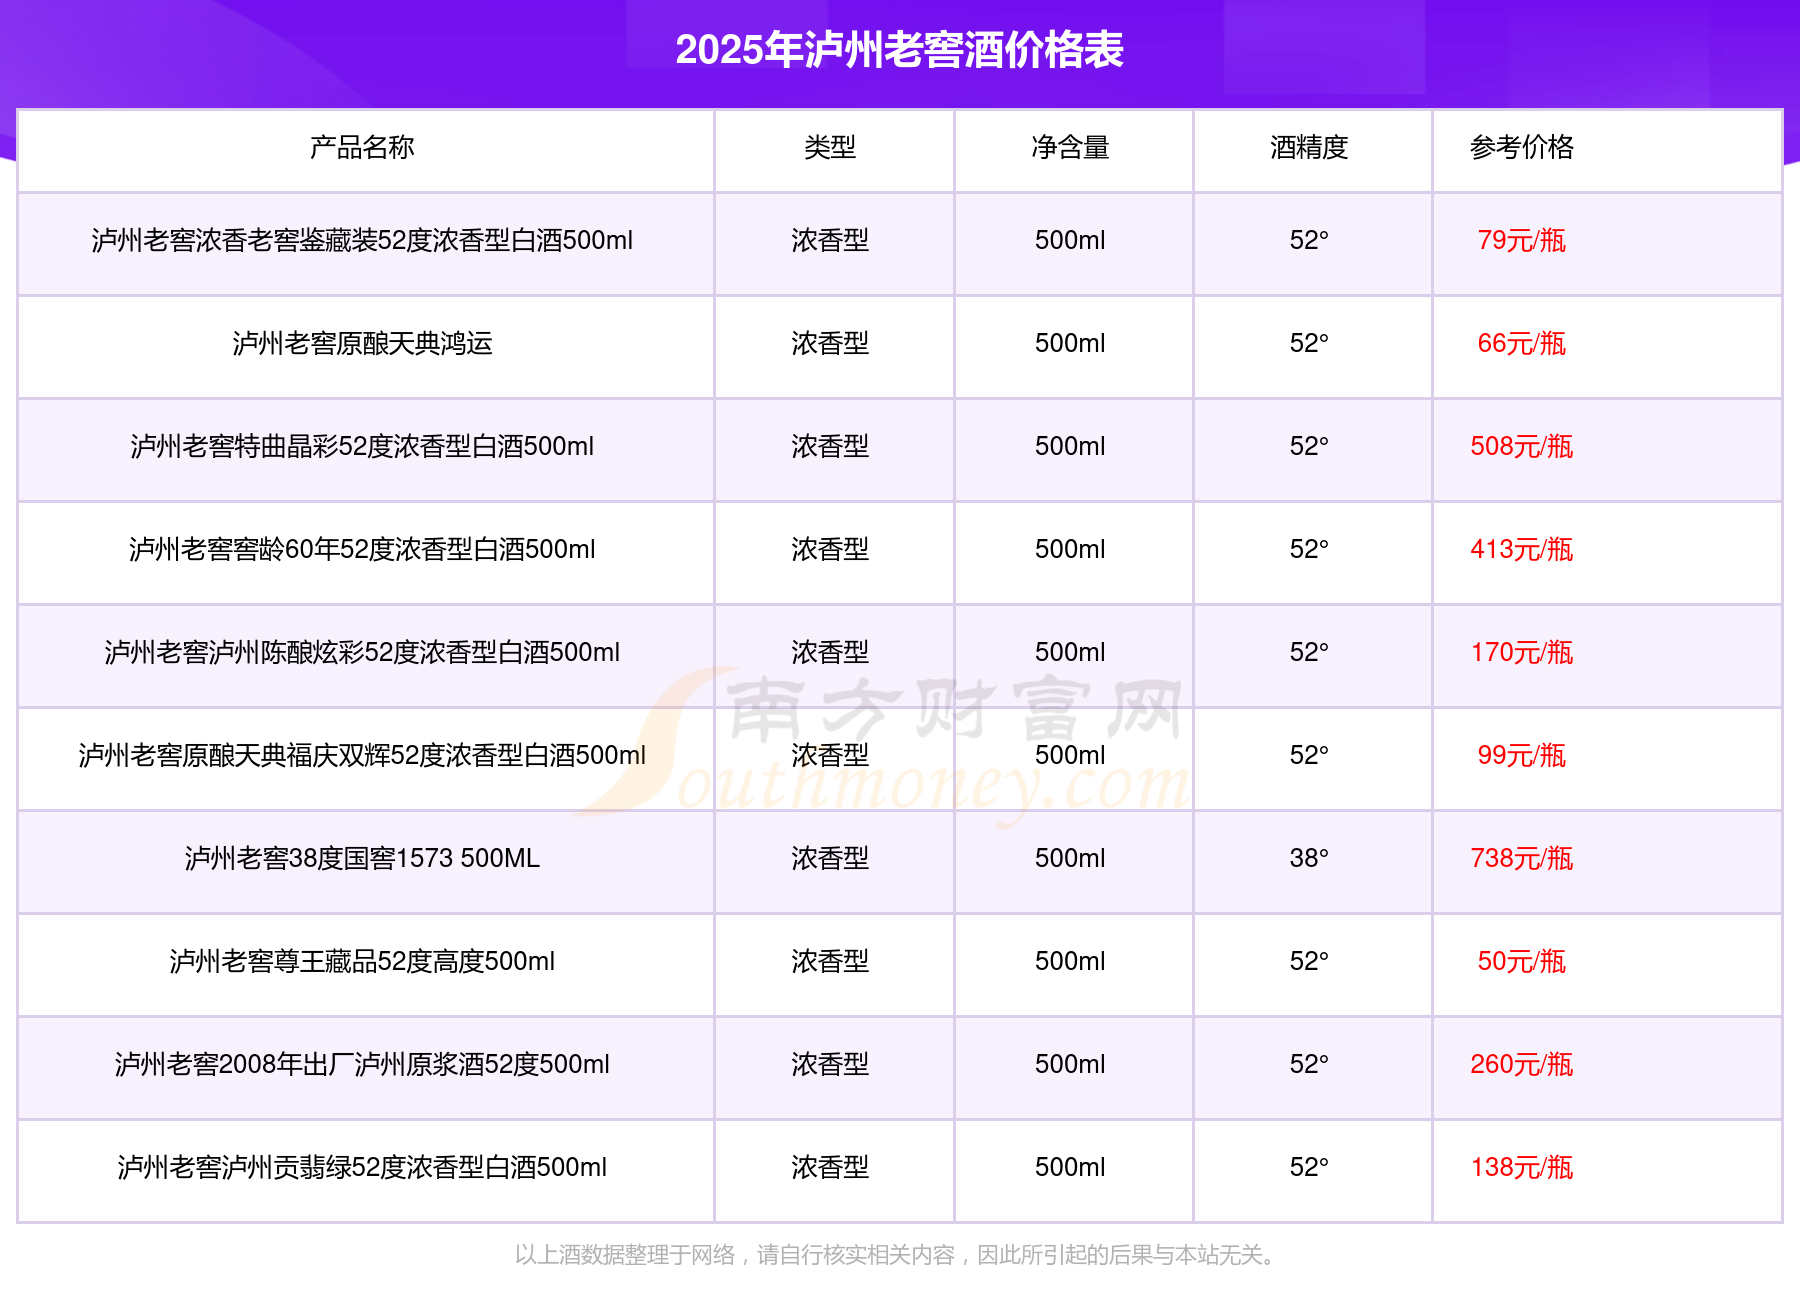
Task: Click the price 413元/瓶
Action: pos(1521,549)
